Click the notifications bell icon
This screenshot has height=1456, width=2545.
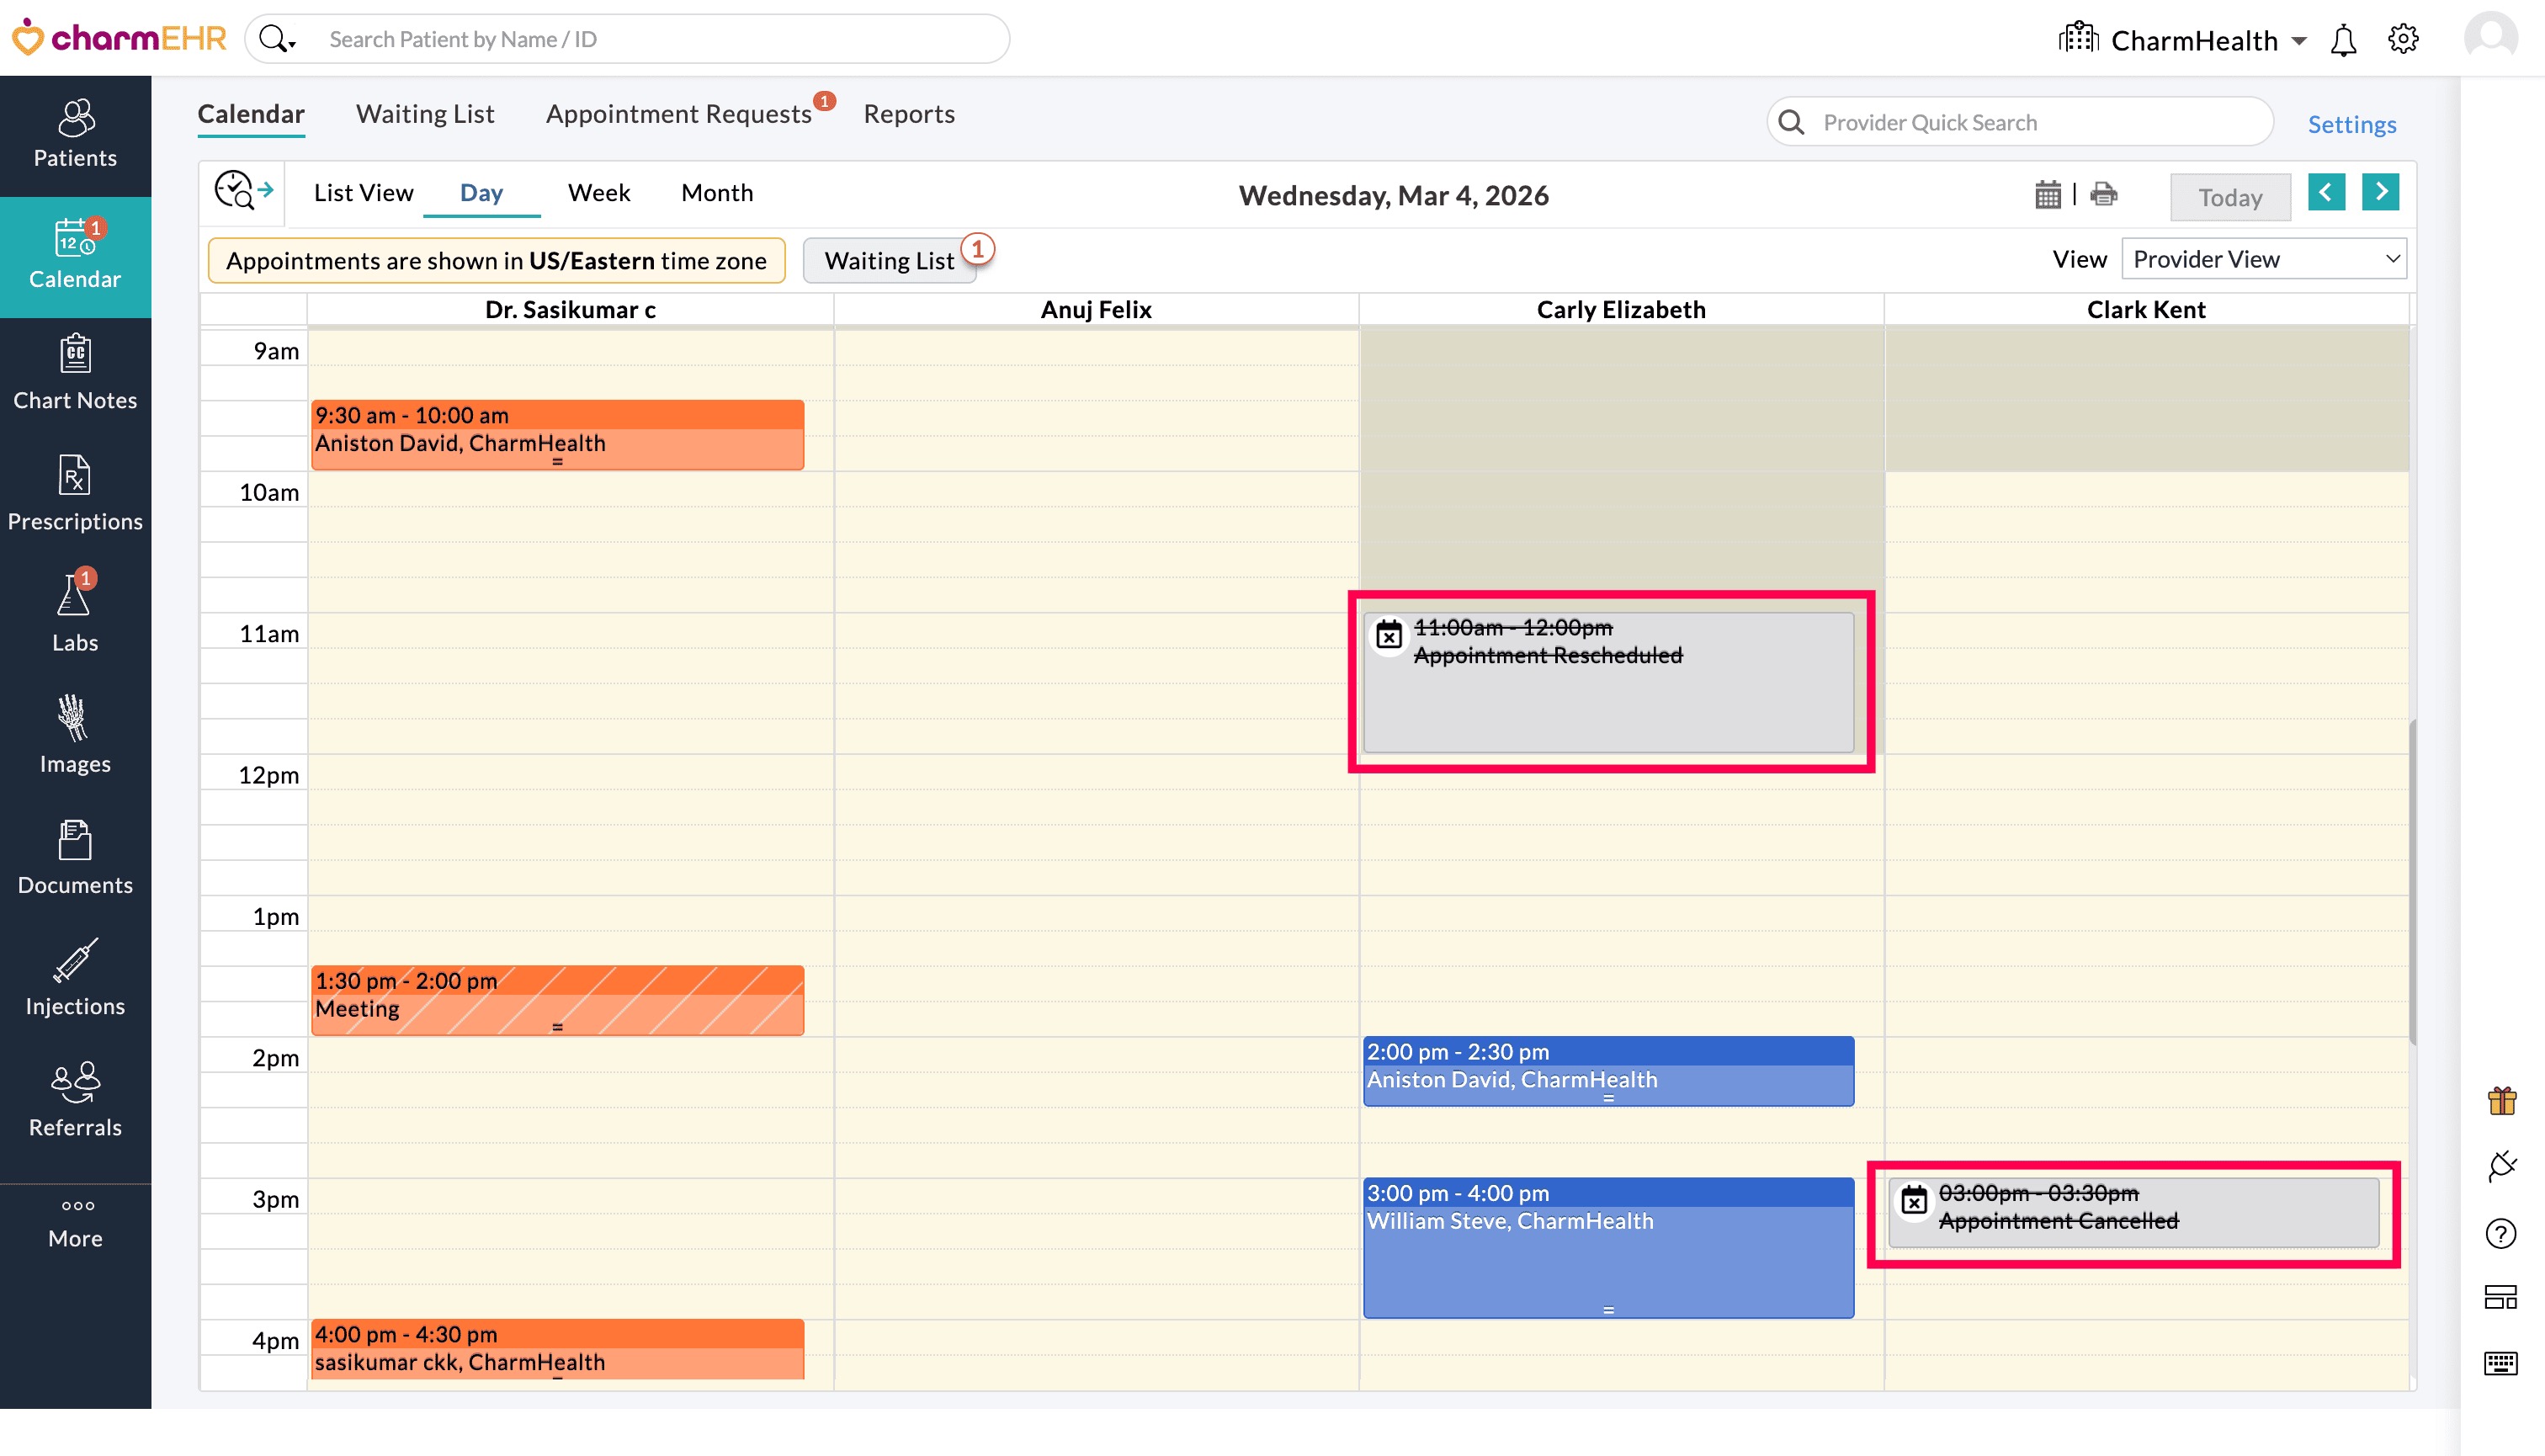pos(2343,40)
